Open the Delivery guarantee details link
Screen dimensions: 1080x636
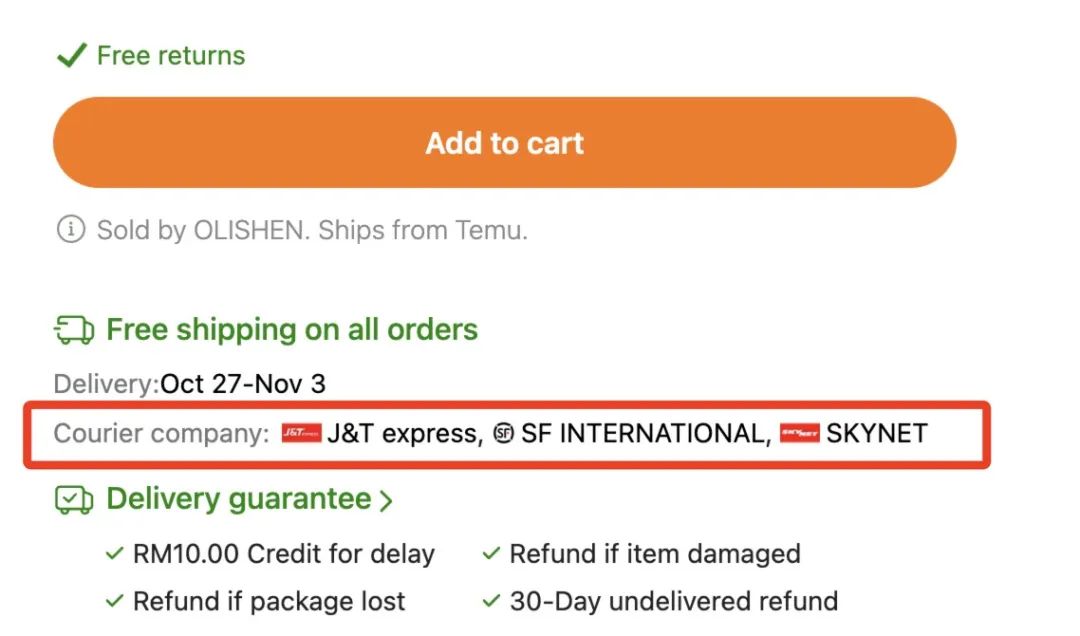[x=238, y=498]
